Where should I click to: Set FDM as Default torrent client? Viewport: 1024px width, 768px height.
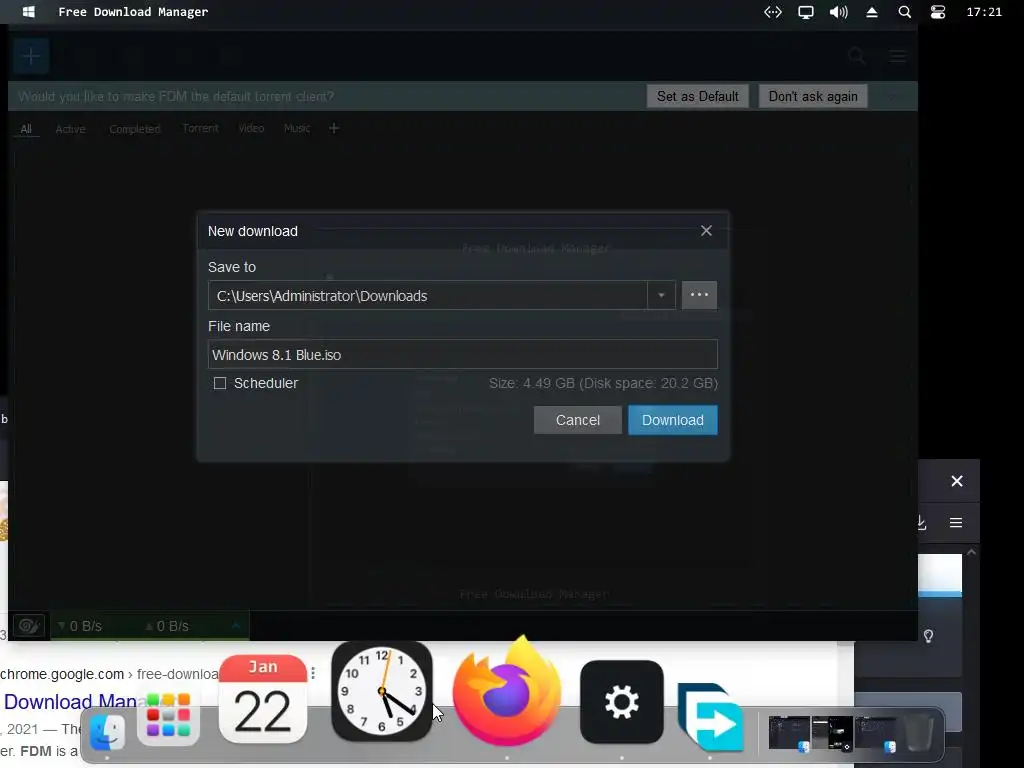697,96
